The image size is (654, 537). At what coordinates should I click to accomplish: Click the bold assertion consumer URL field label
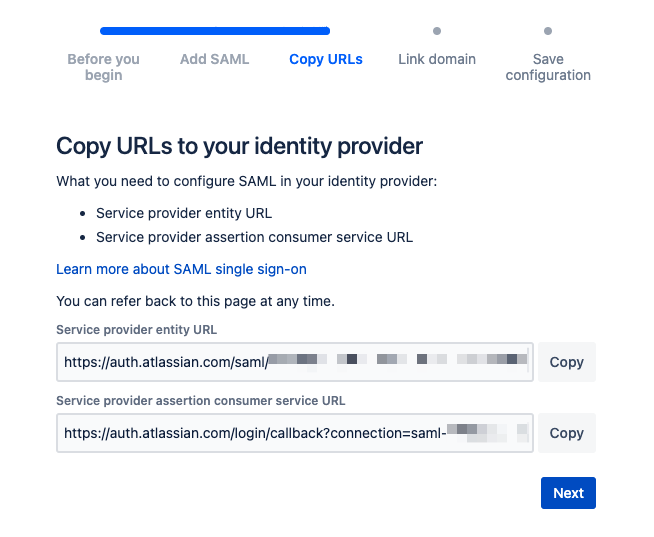[x=201, y=400]
